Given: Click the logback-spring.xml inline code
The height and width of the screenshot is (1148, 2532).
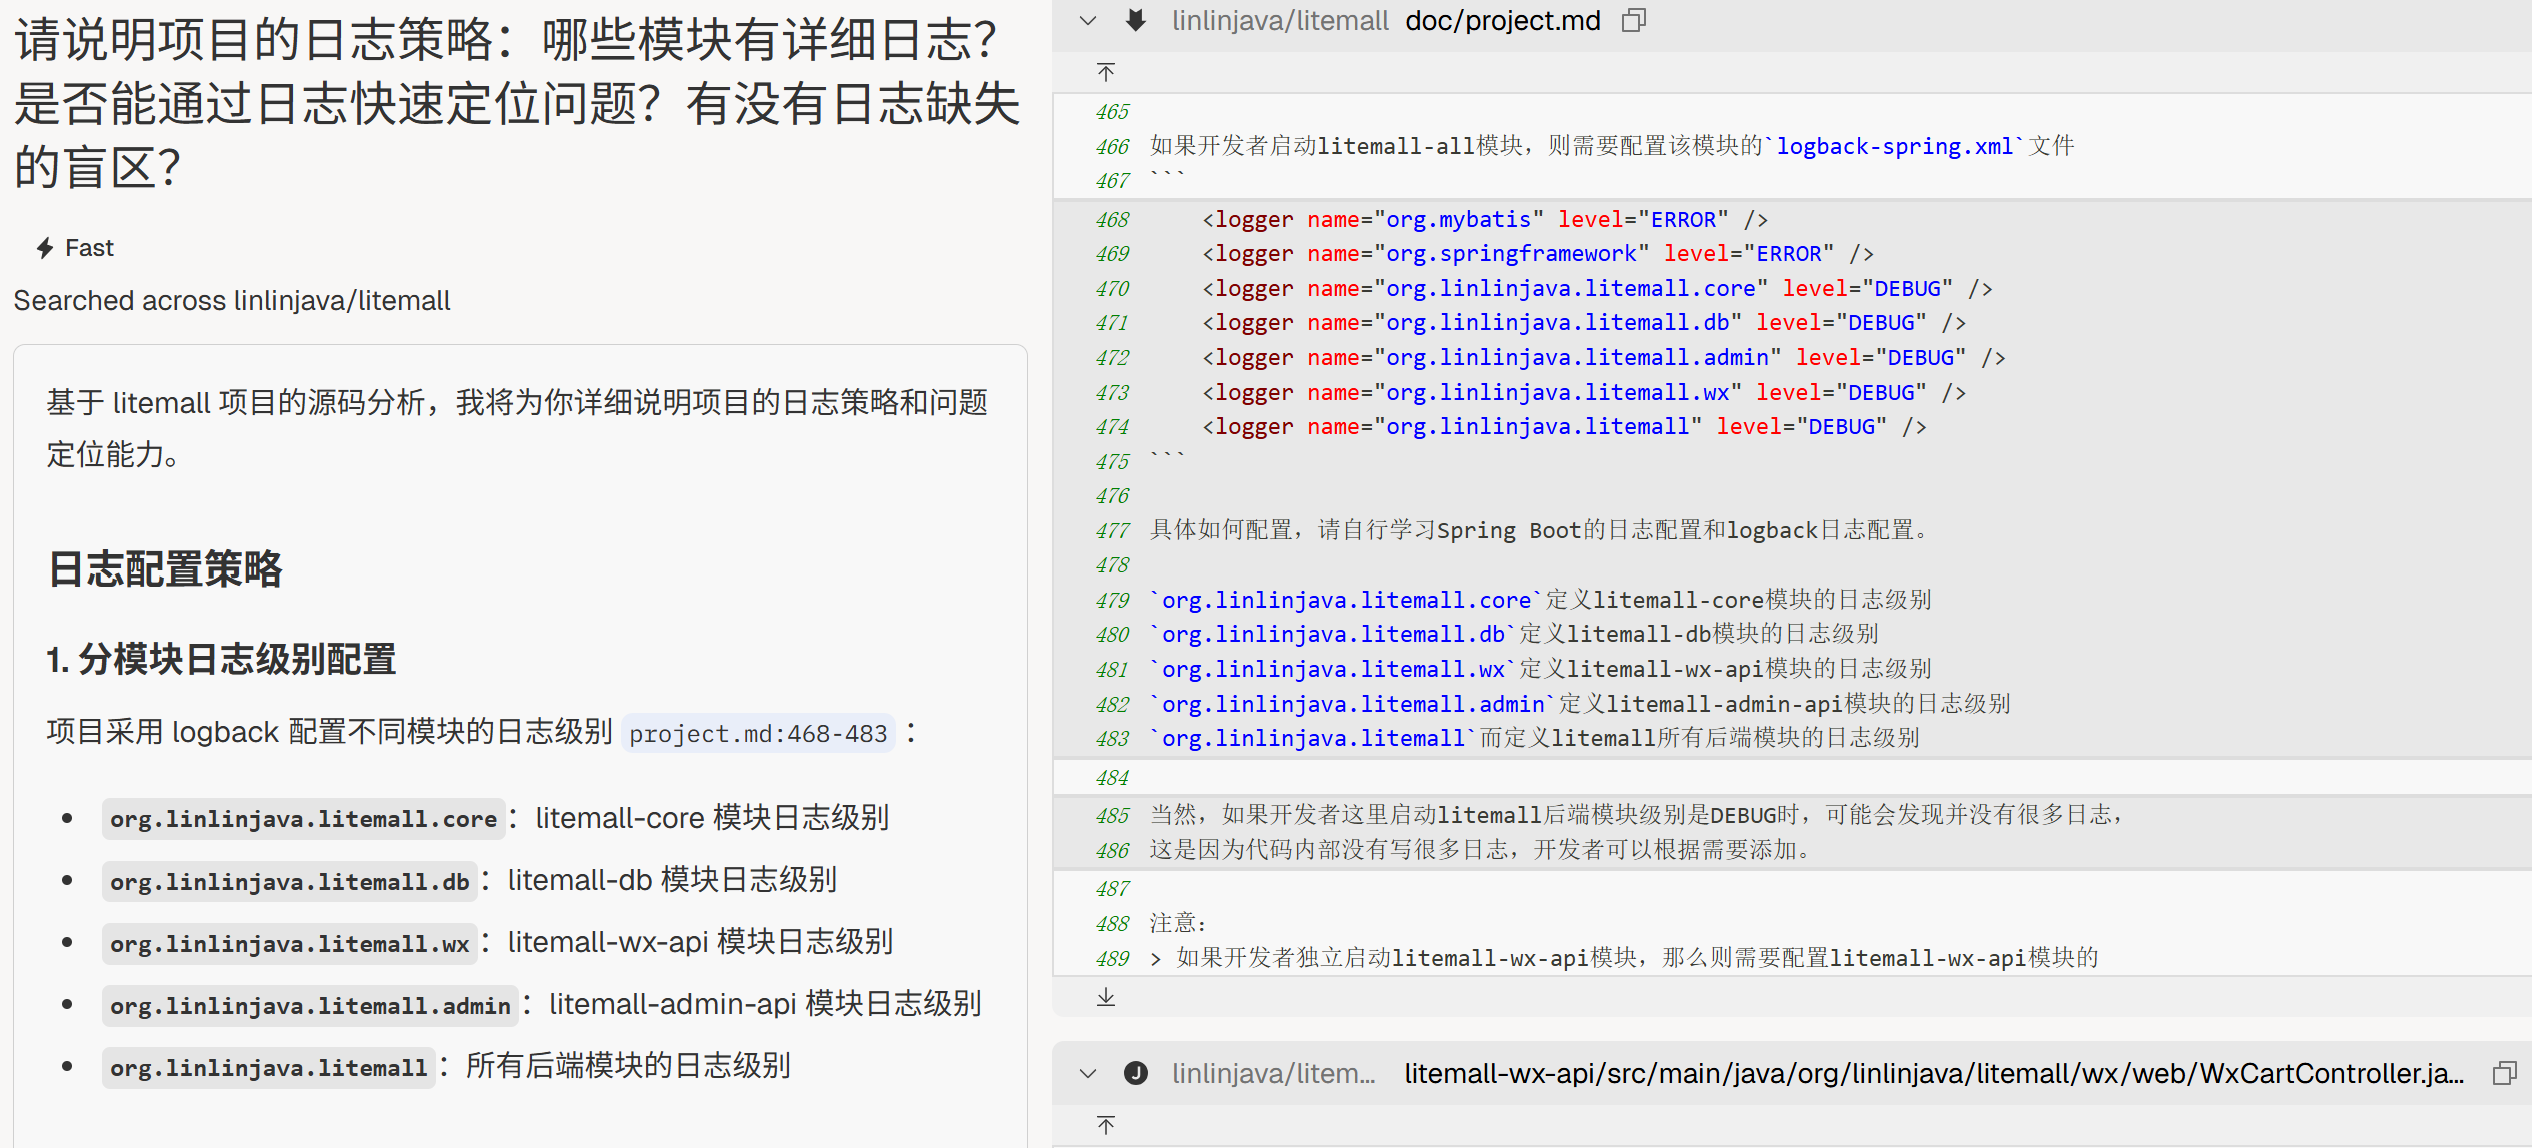Looking at the screenshot, I should [x=1894, y=146].
